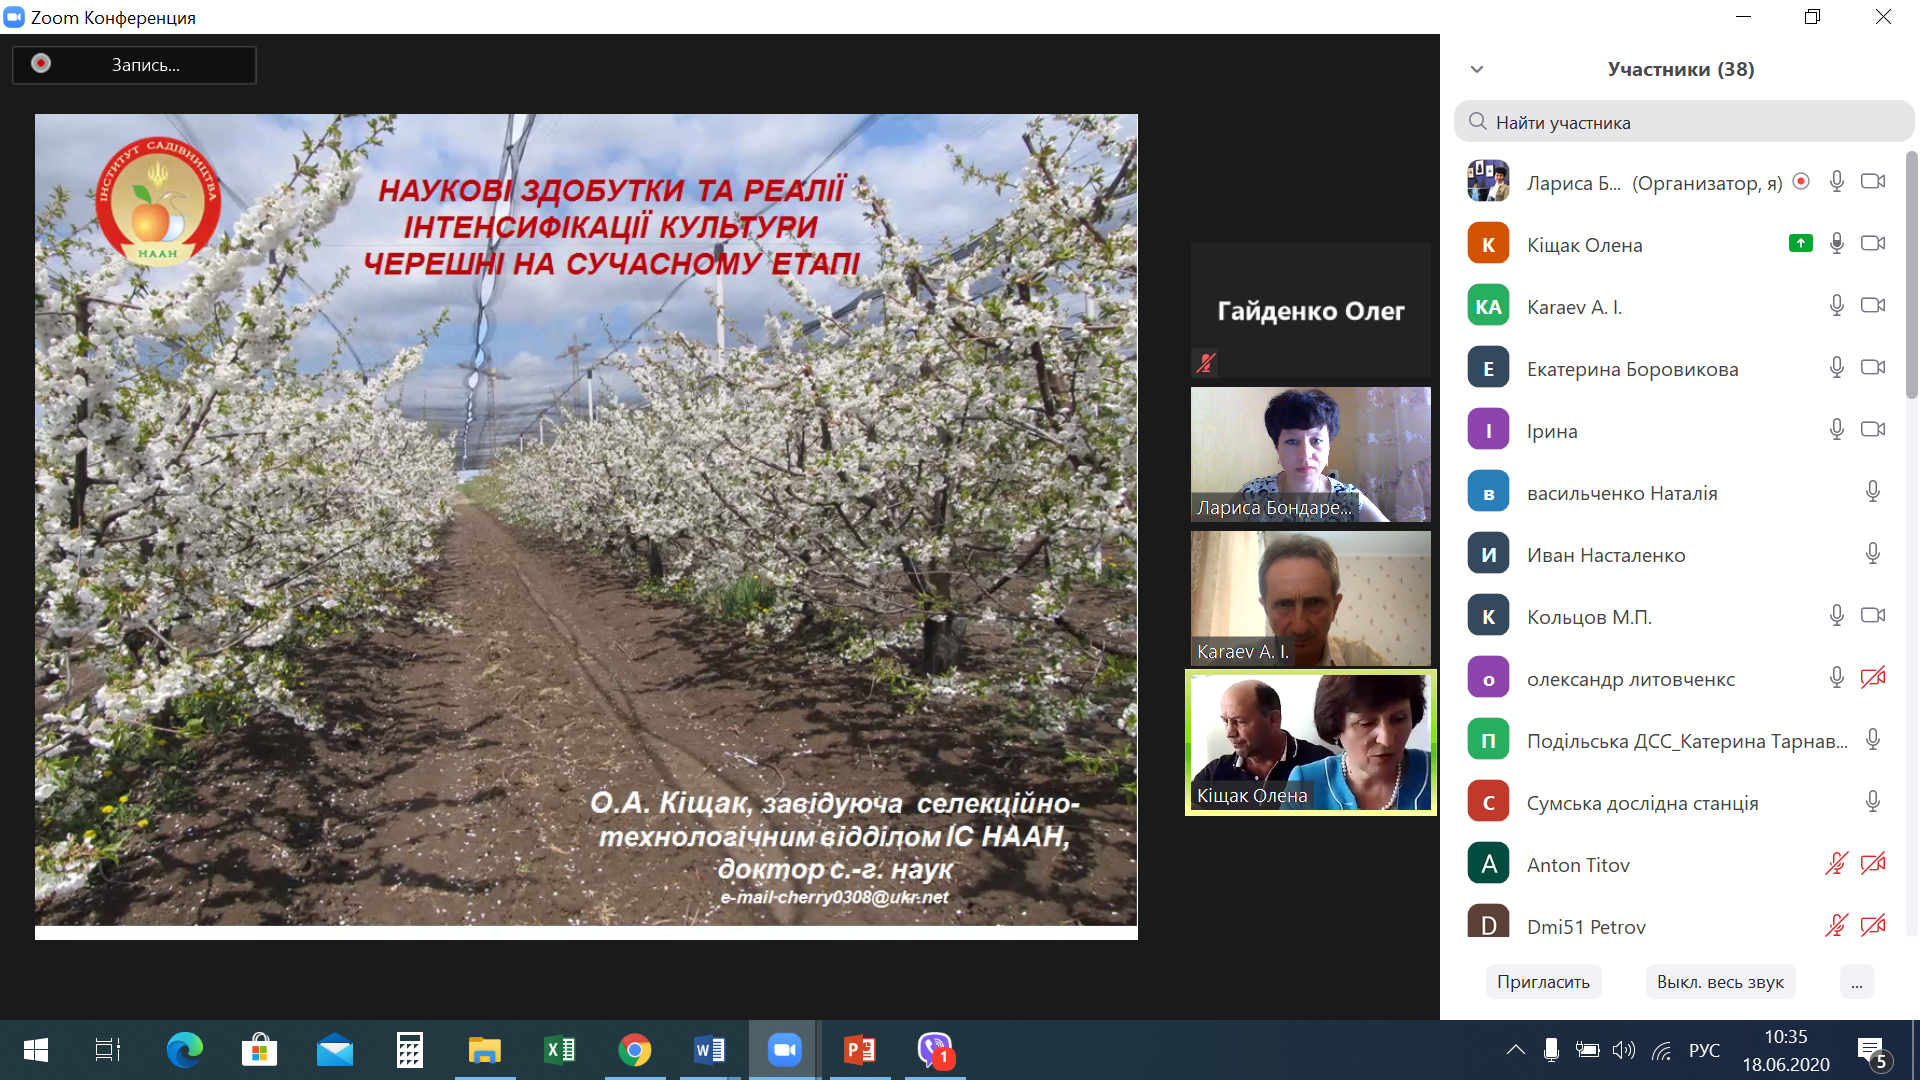1920x1080 pixels.
Task: Click camera icon beside Karaev A. I.
Action: click(1872, 306)
